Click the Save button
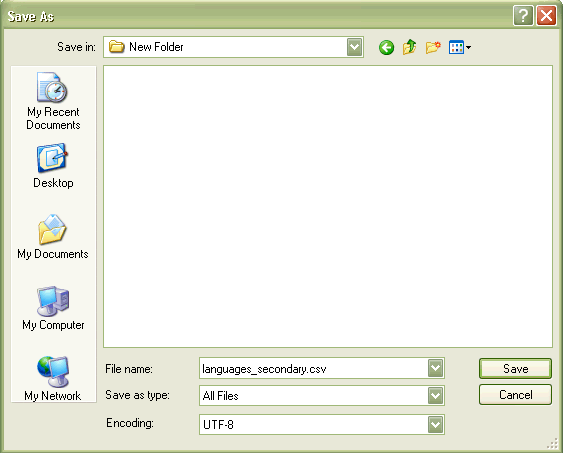This screenshot has width=563, height=453. [x=515, y=369]
